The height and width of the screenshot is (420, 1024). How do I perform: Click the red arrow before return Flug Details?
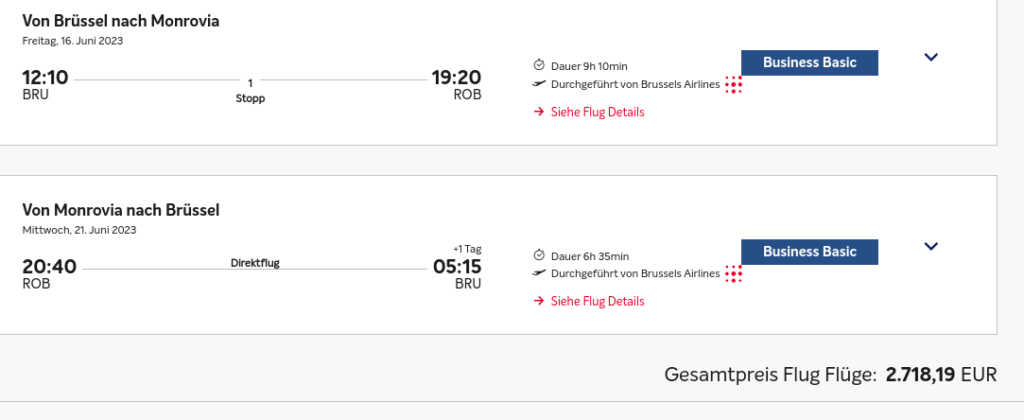[539, 301]
